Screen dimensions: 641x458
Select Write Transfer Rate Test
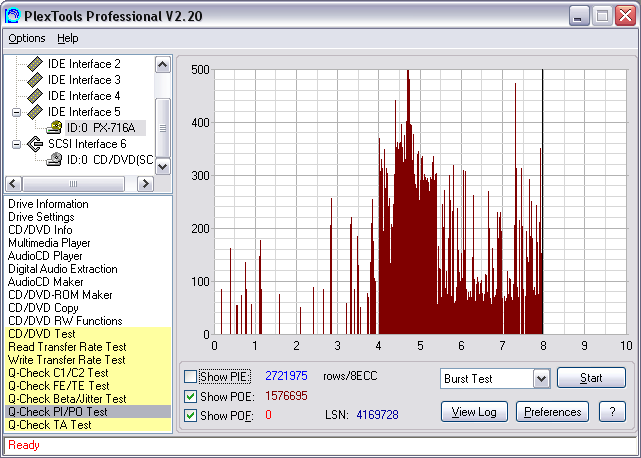tap(88, 360)
